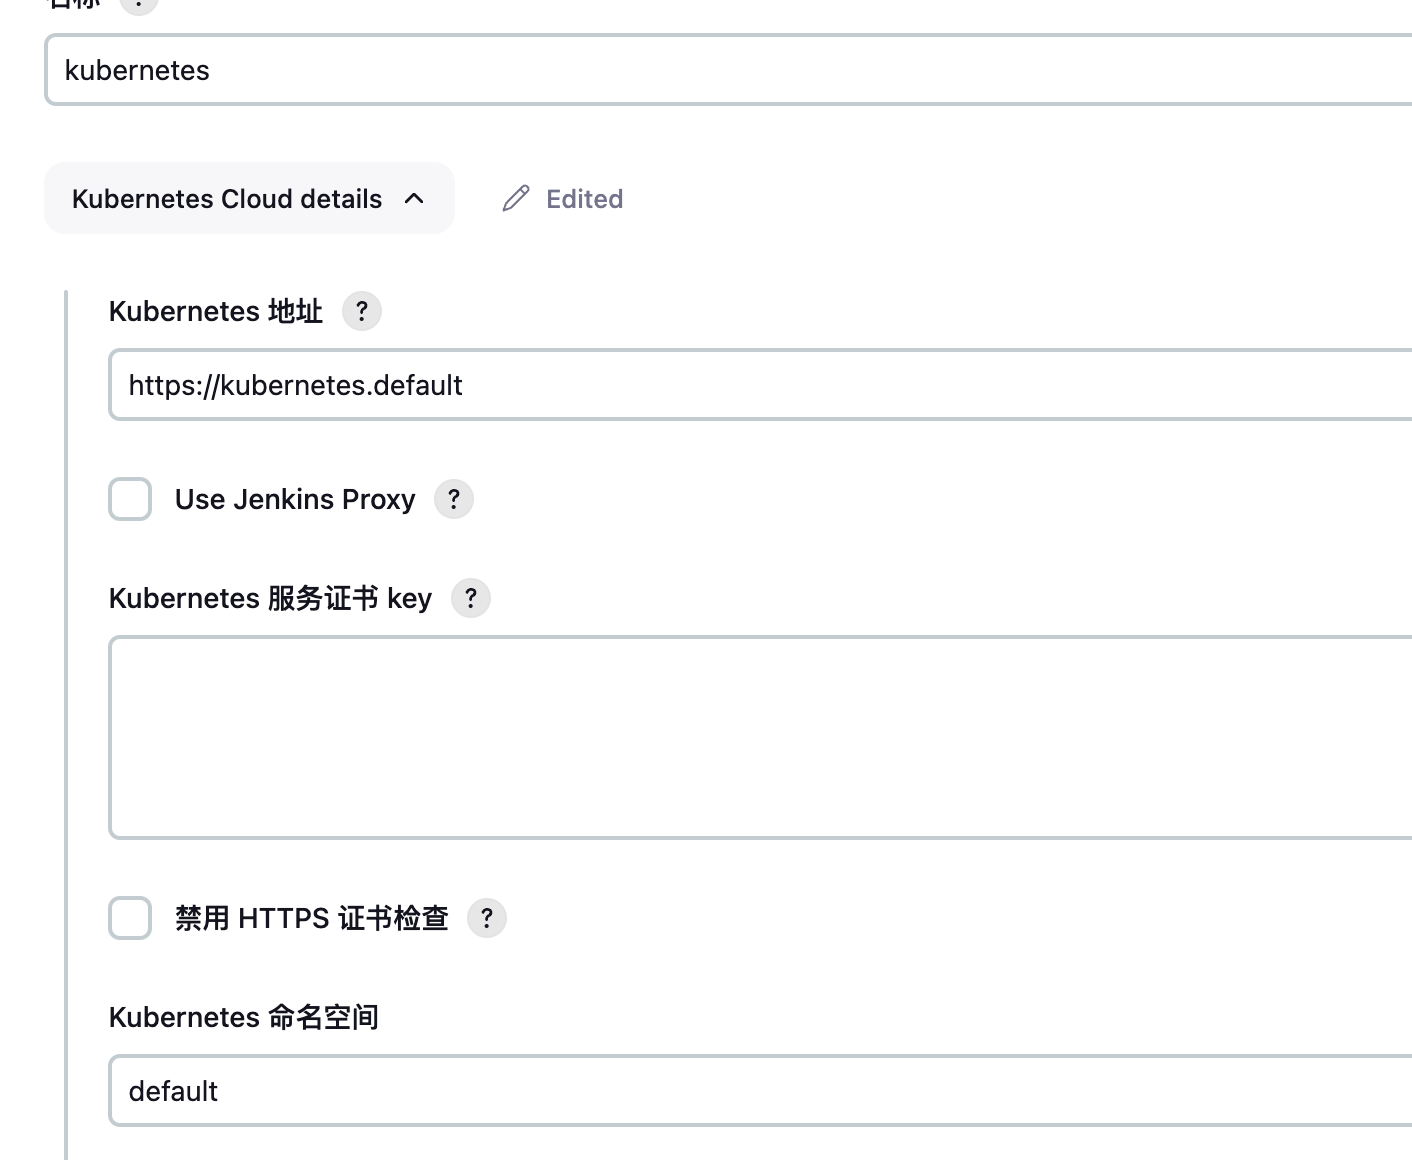Image resolution: width=1412 pixels, height=1160 pixels.
Task: Open help for Use Jenkins Proxy
Action: [454, 499]
